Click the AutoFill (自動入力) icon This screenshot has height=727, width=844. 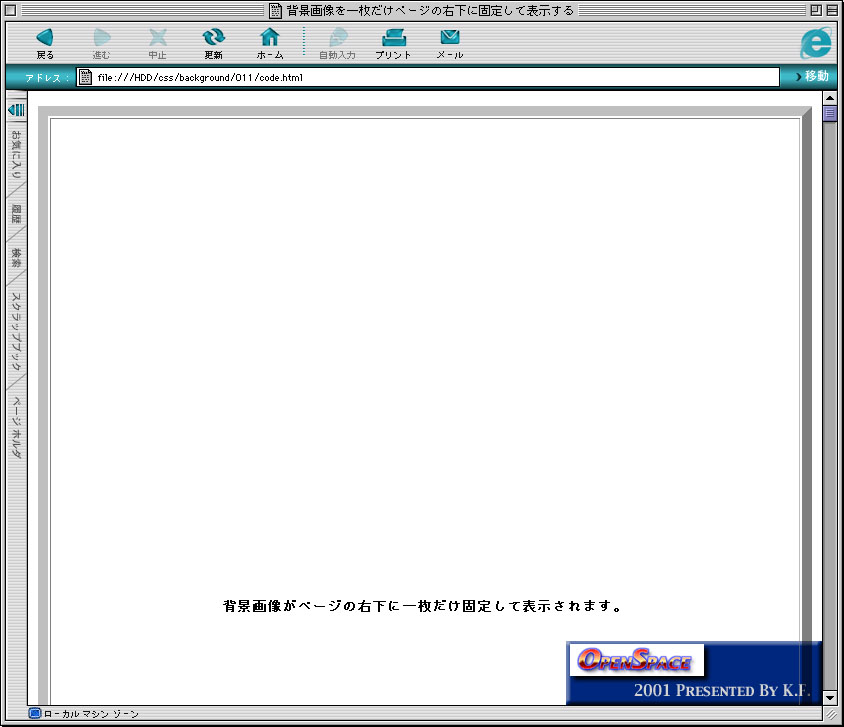point(338,37)
